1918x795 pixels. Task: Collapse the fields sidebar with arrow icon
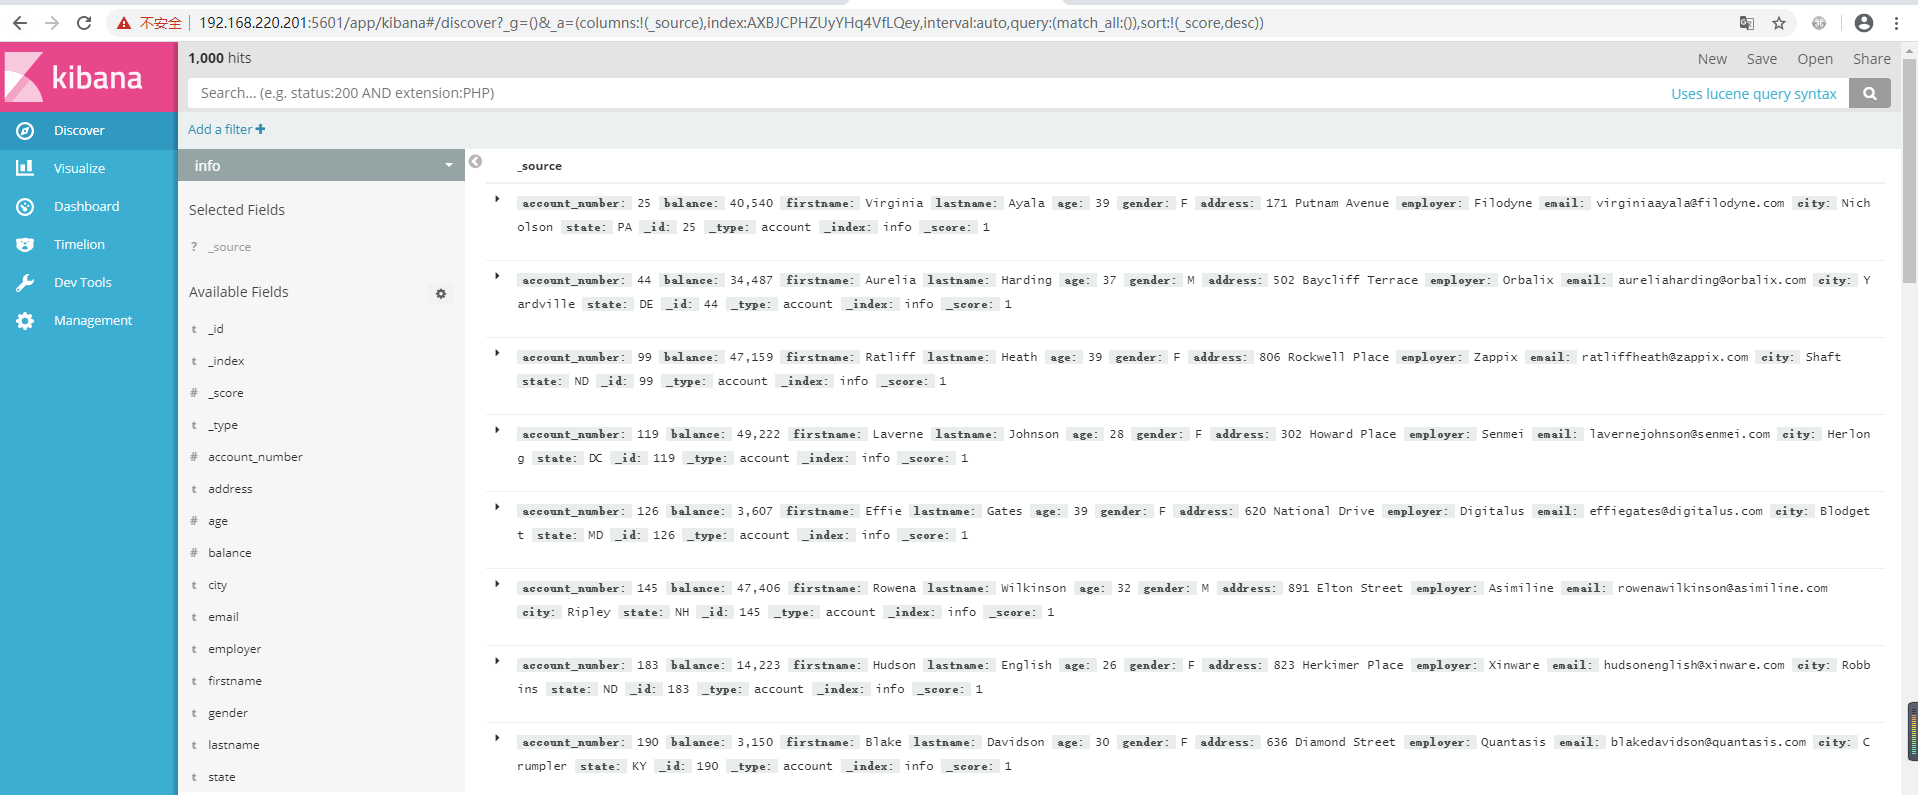[476, 161]
